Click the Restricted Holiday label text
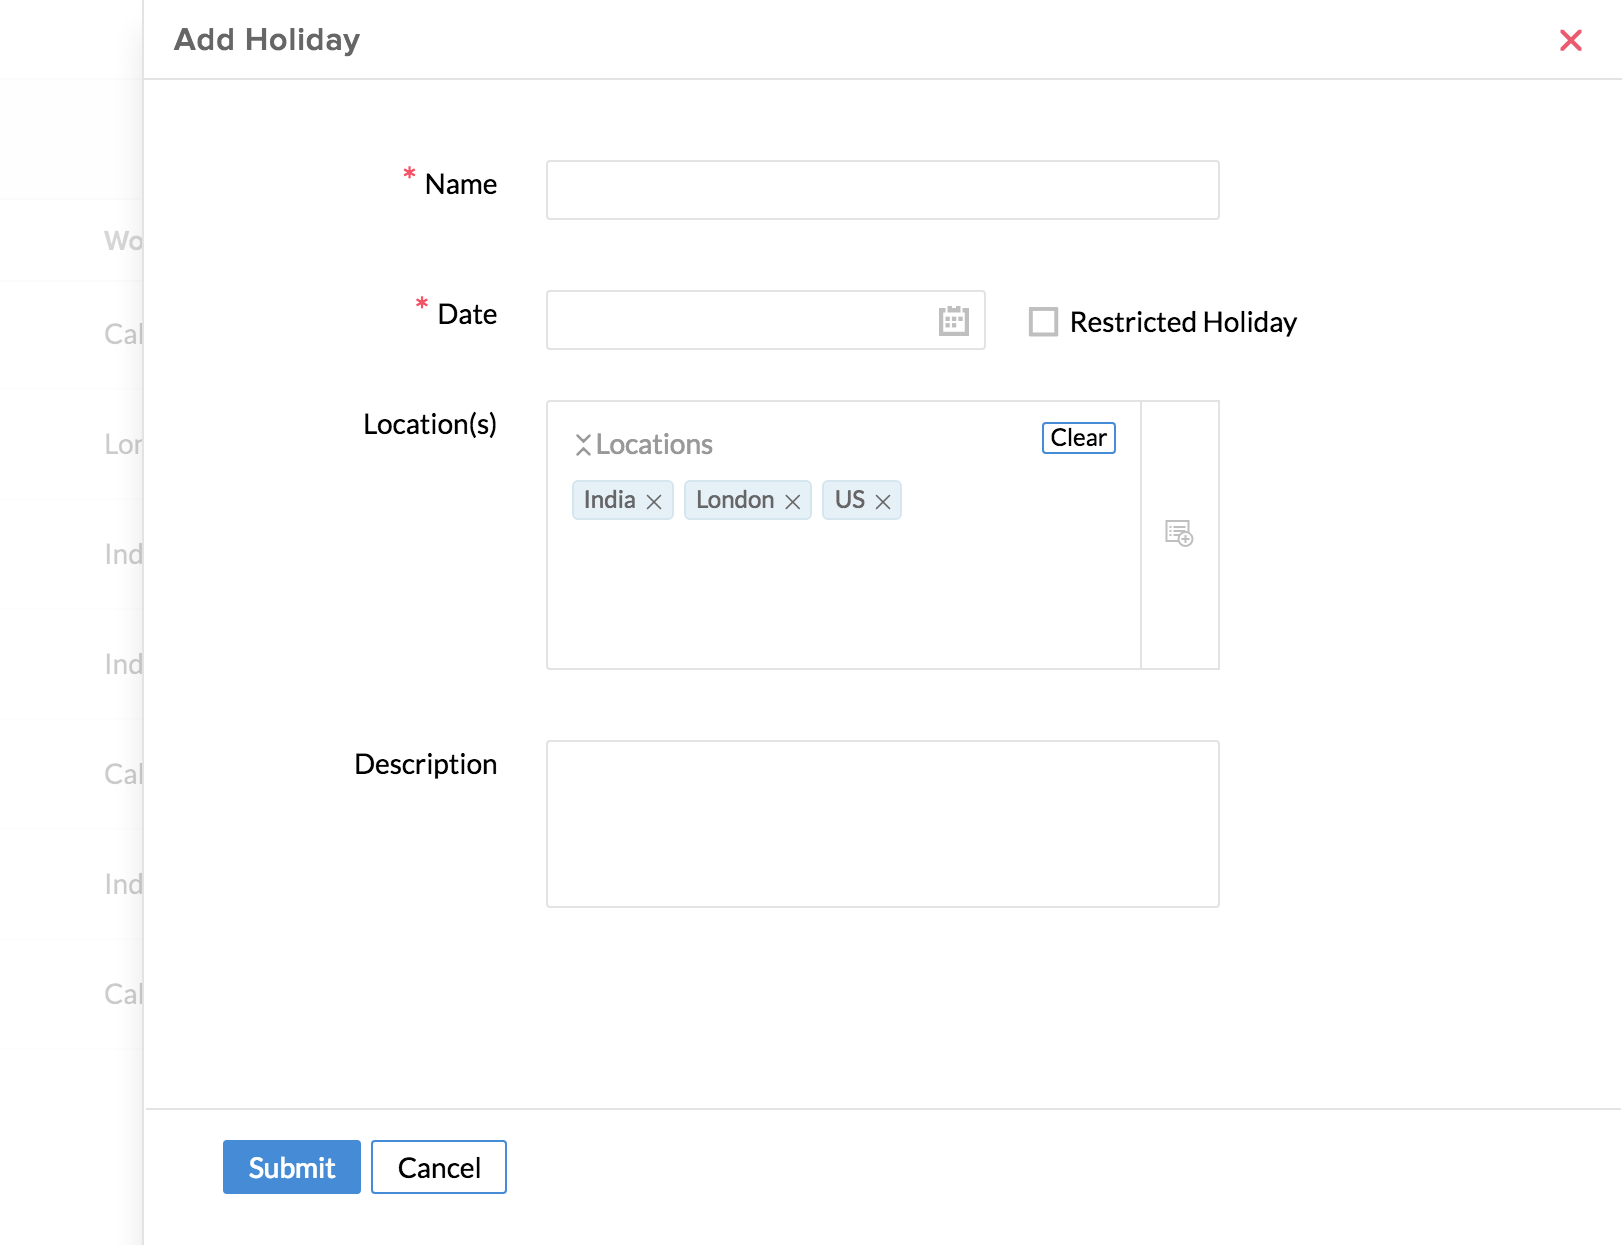1622x1245 pixels. 1182,322
